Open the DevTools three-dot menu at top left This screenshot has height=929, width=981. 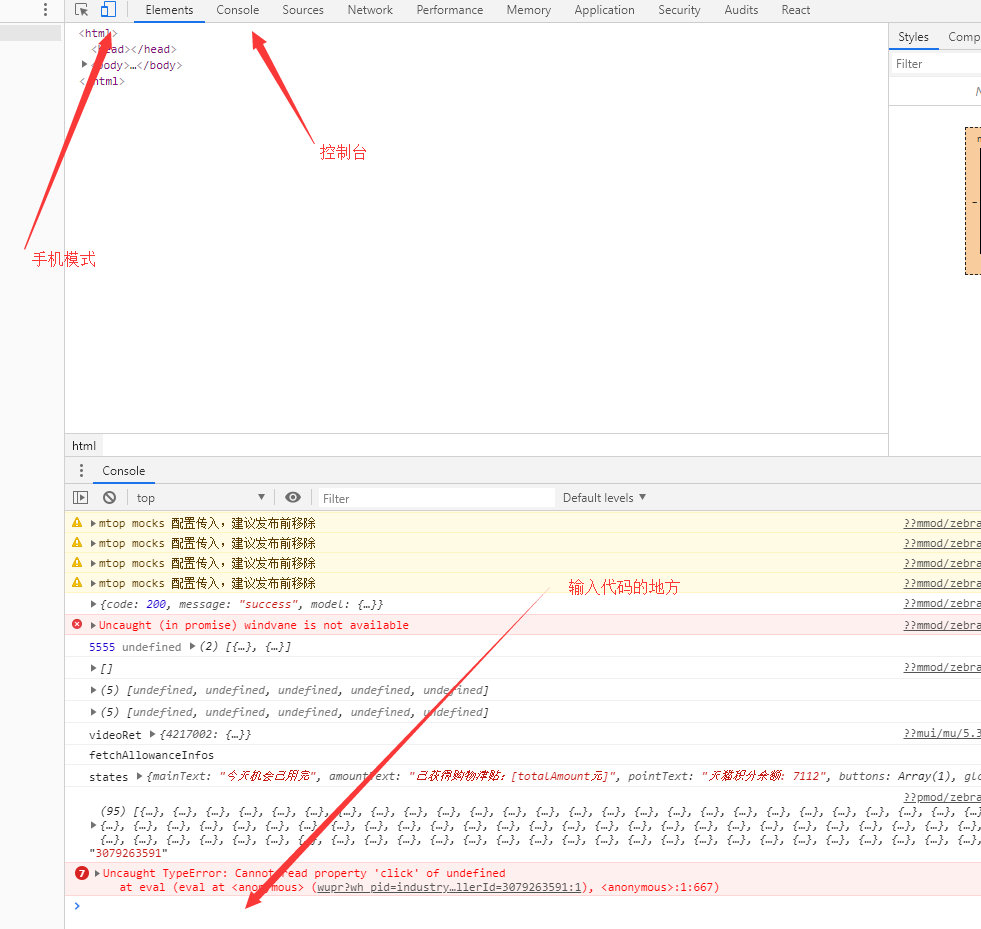pyautogui.click(x=45, y=10)
